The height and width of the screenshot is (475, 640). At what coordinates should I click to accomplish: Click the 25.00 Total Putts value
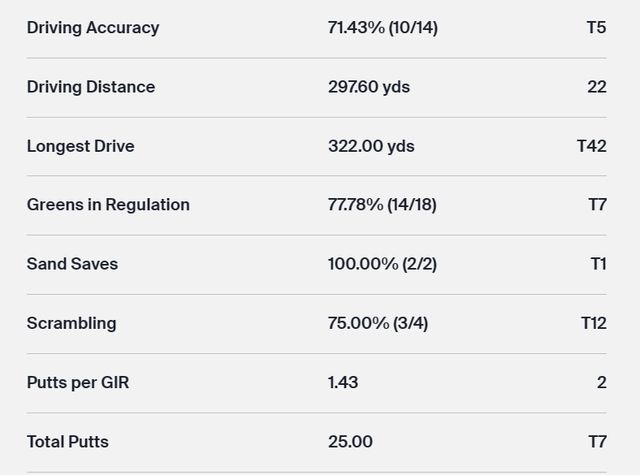click(350, 441)
